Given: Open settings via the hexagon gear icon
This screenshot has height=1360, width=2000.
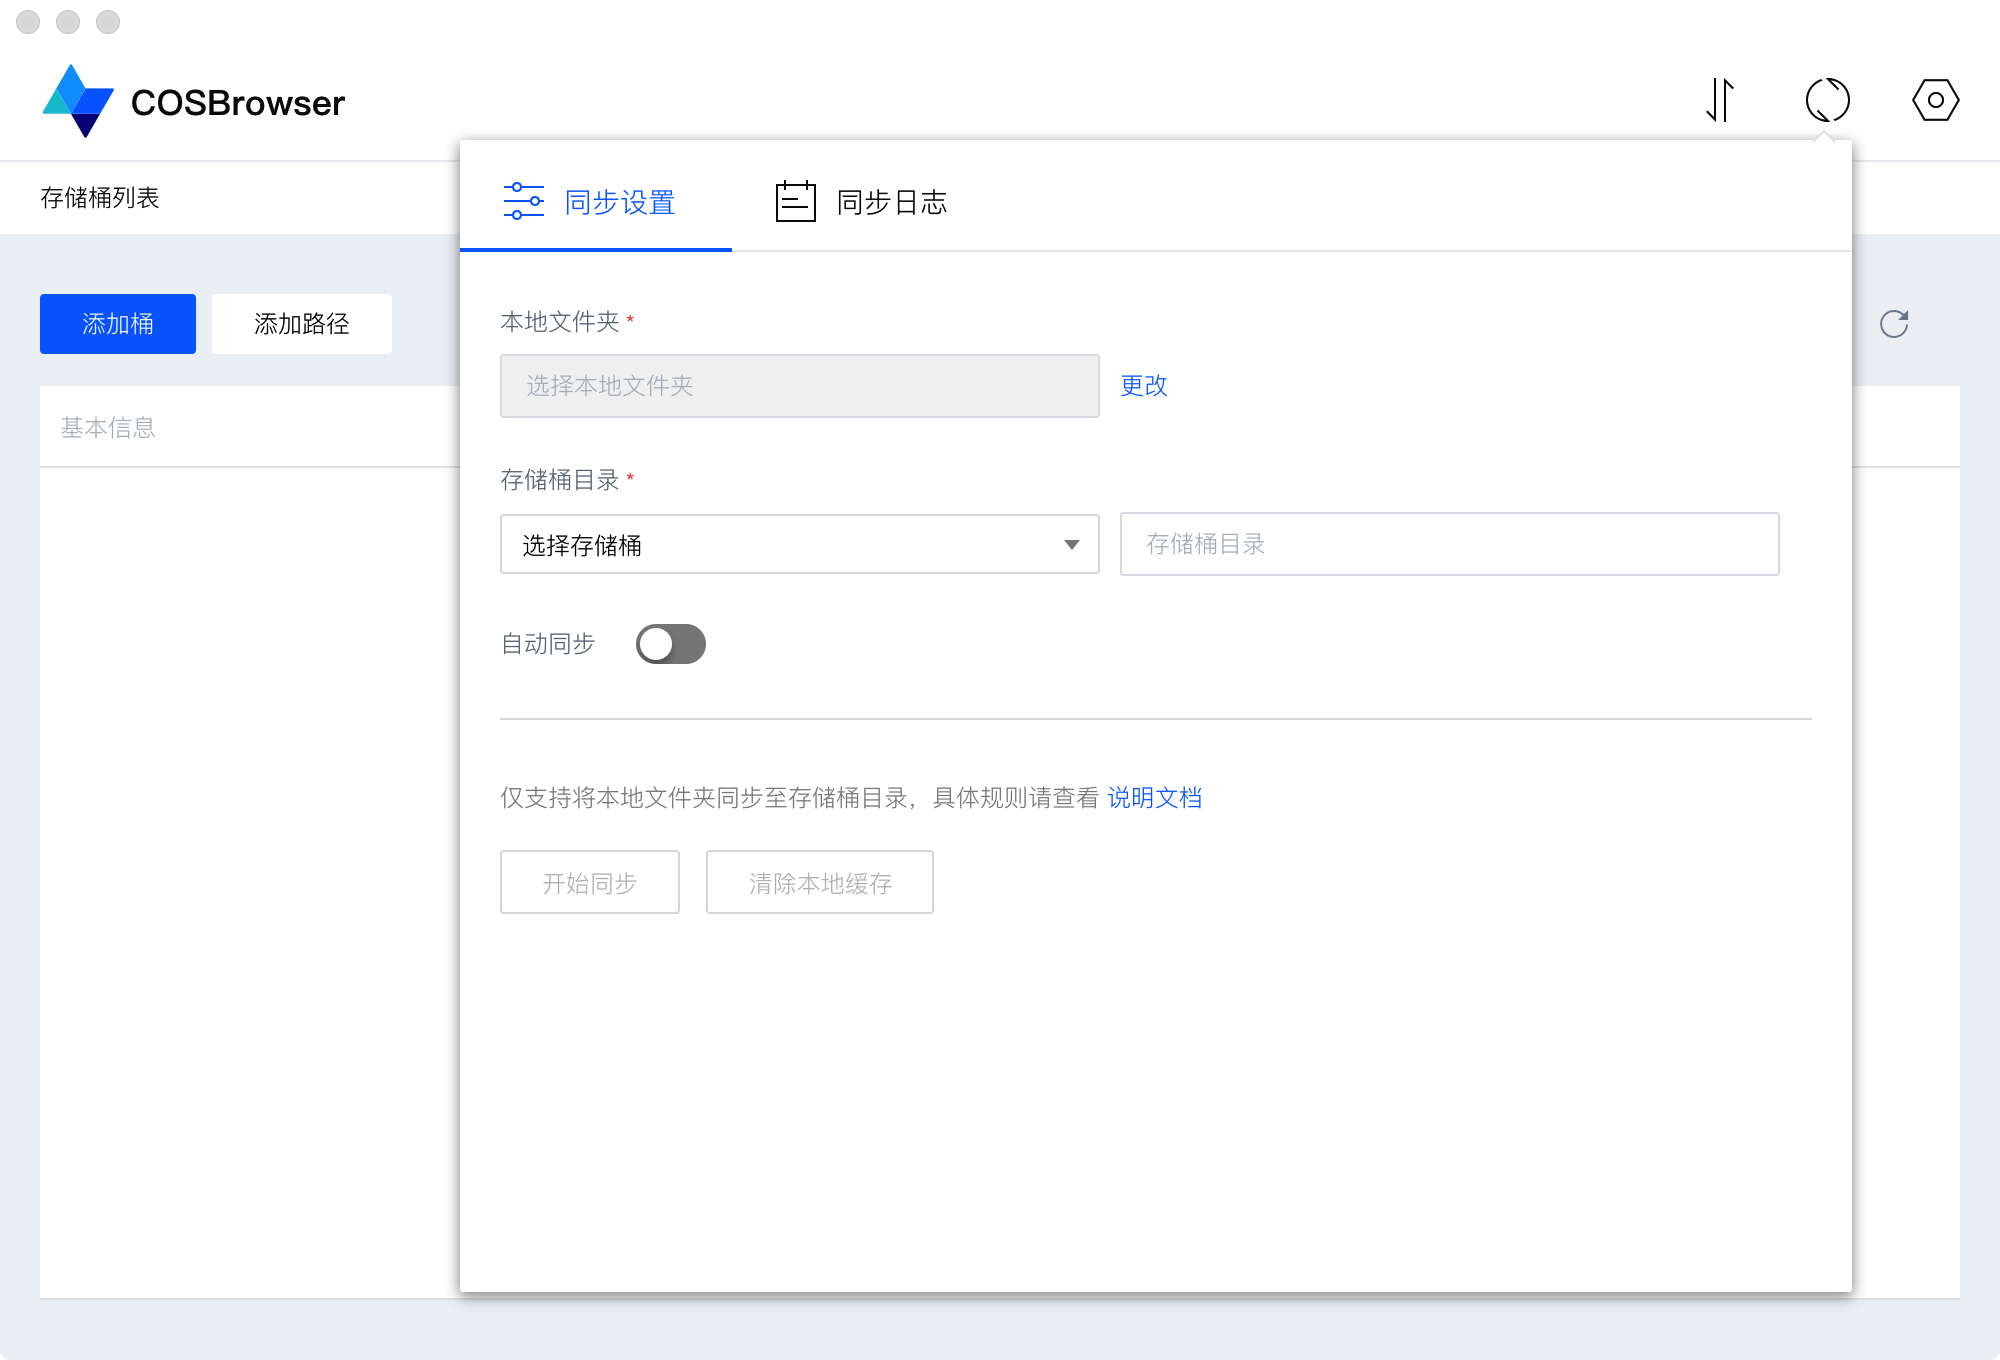Looking at the screenshot, I should (x=1934, y=100).
